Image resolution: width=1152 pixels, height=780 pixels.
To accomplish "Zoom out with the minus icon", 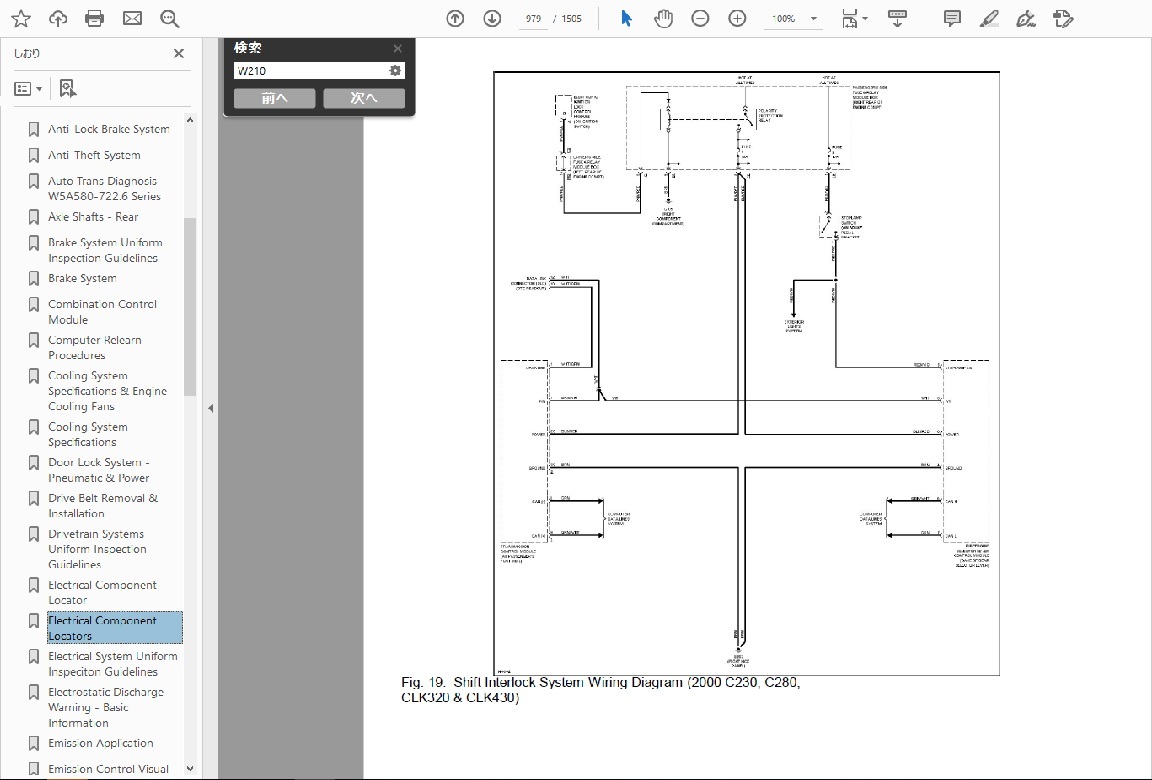I will (700, 18).
